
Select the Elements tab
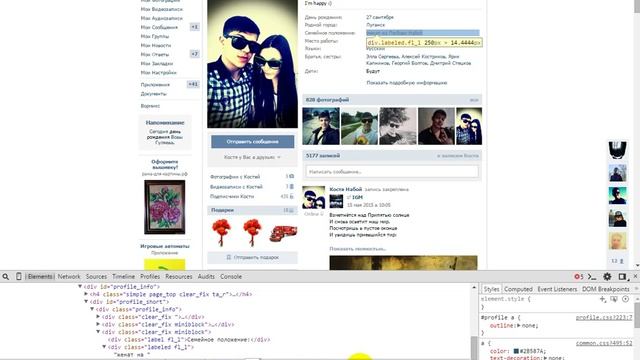[x=40, y=276]
